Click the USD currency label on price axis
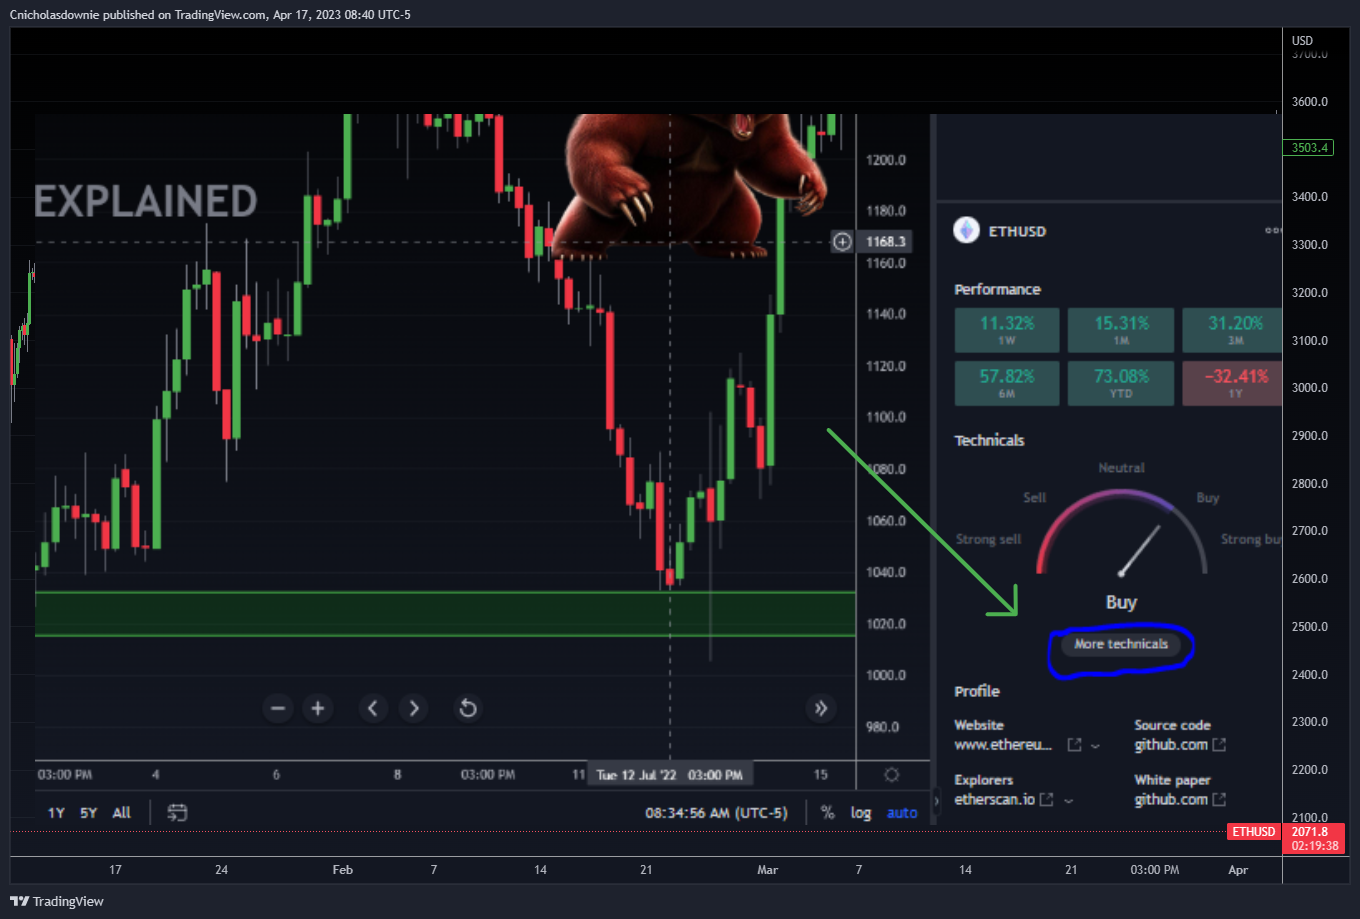This screenshot has width=1360, height=919. (x=1302, y=41)
